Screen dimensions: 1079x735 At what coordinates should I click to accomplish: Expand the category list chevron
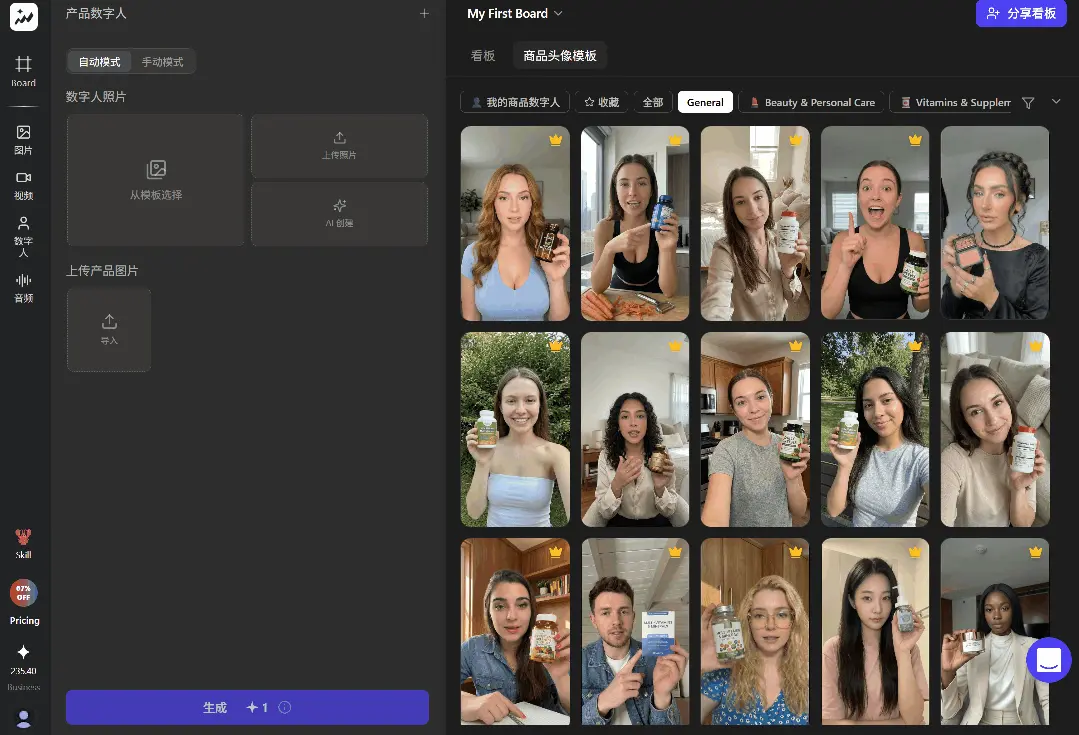coord(1056,102)
